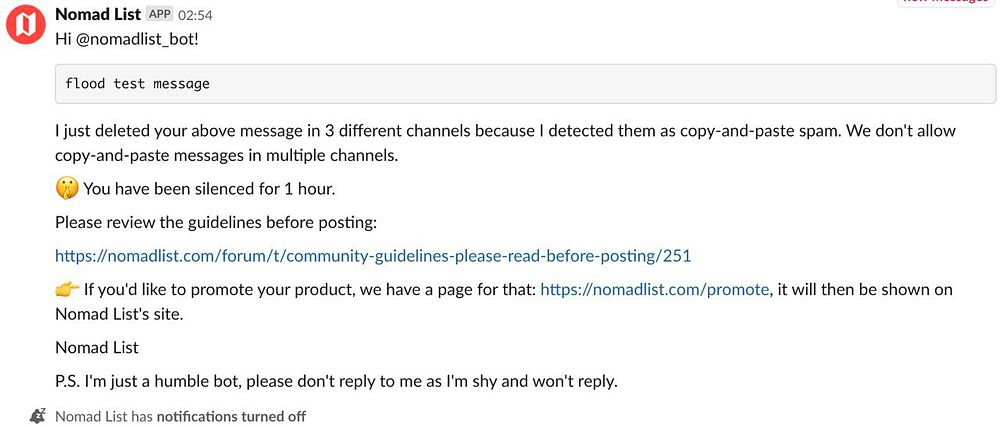This screenshot has height=427, width=1000.
Task: Click the 'notifications turned off' bold text
Action: point(231,416)
